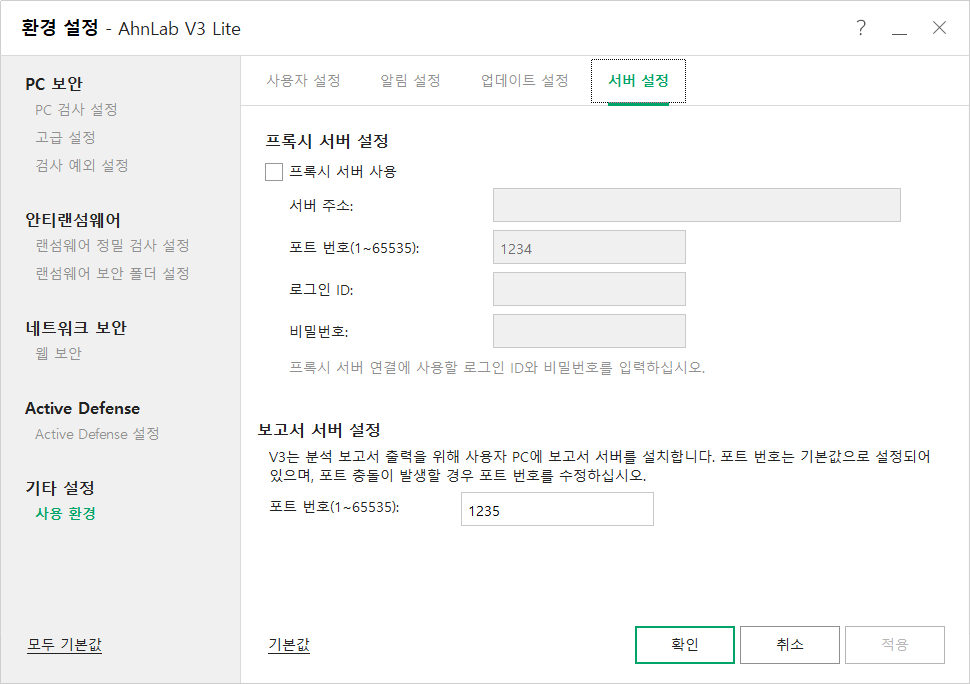This screenshot has height=684, width=970.
Task: Click the 비밀번호 input field
Action: pyautogui.click(x=589, y=331)
